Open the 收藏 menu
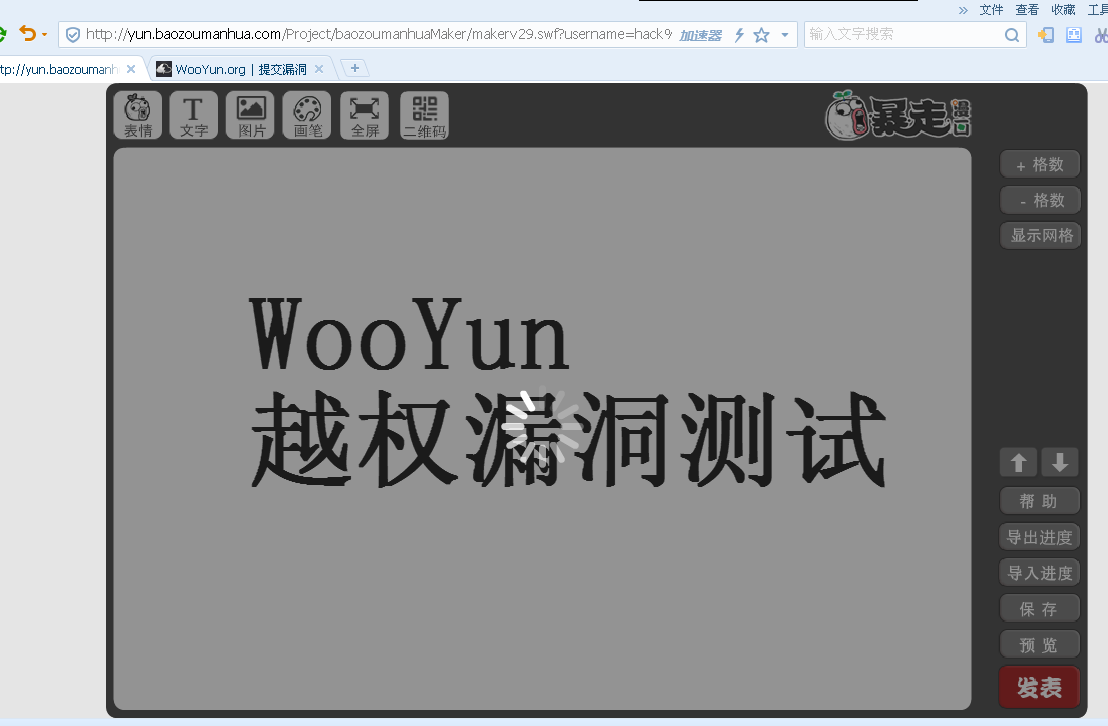This screenshot has width=1108, height=726. [x=1063, y=10]
